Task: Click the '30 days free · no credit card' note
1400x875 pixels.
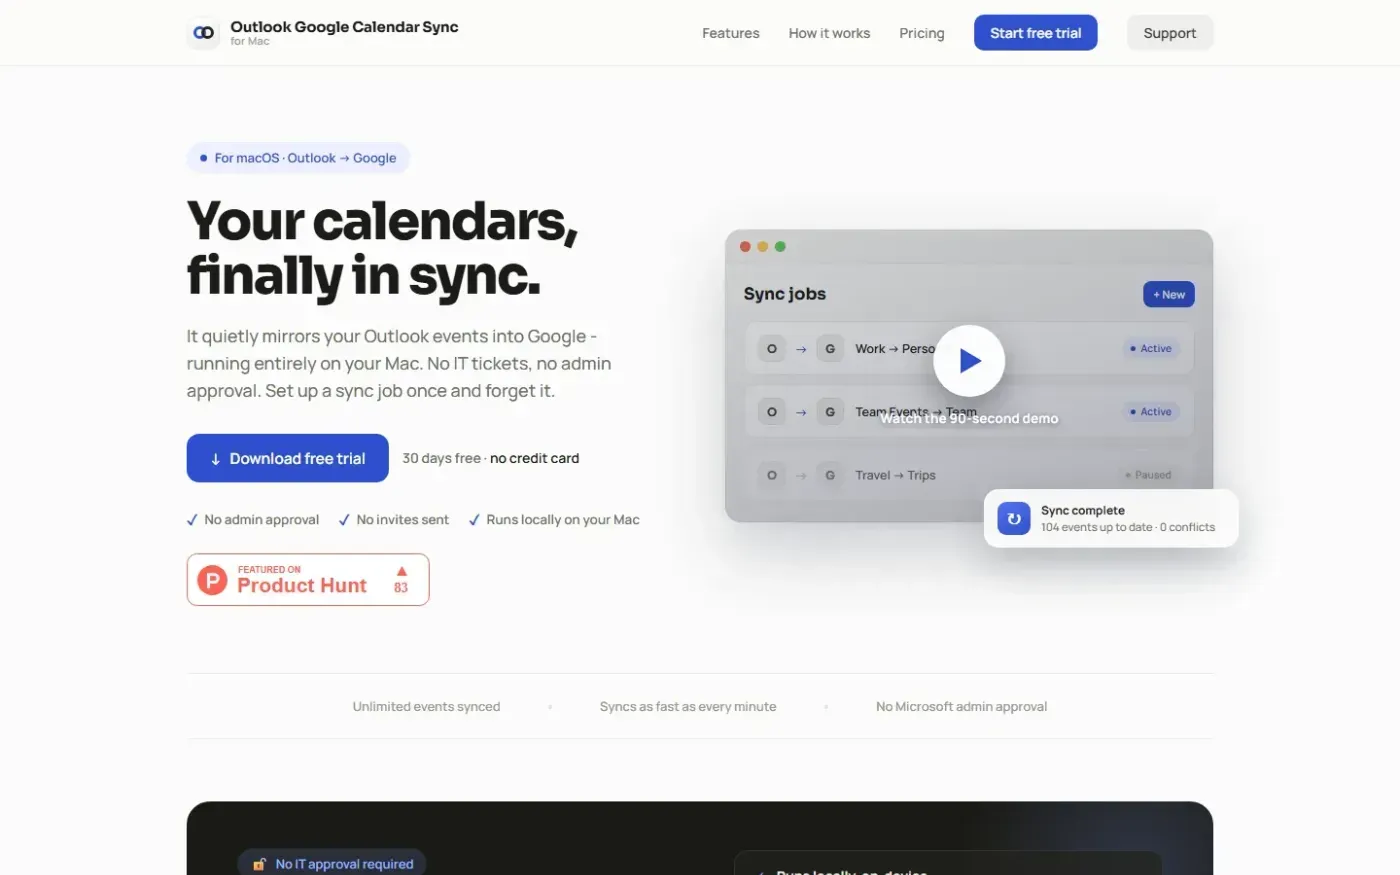Action: [491, 458]
